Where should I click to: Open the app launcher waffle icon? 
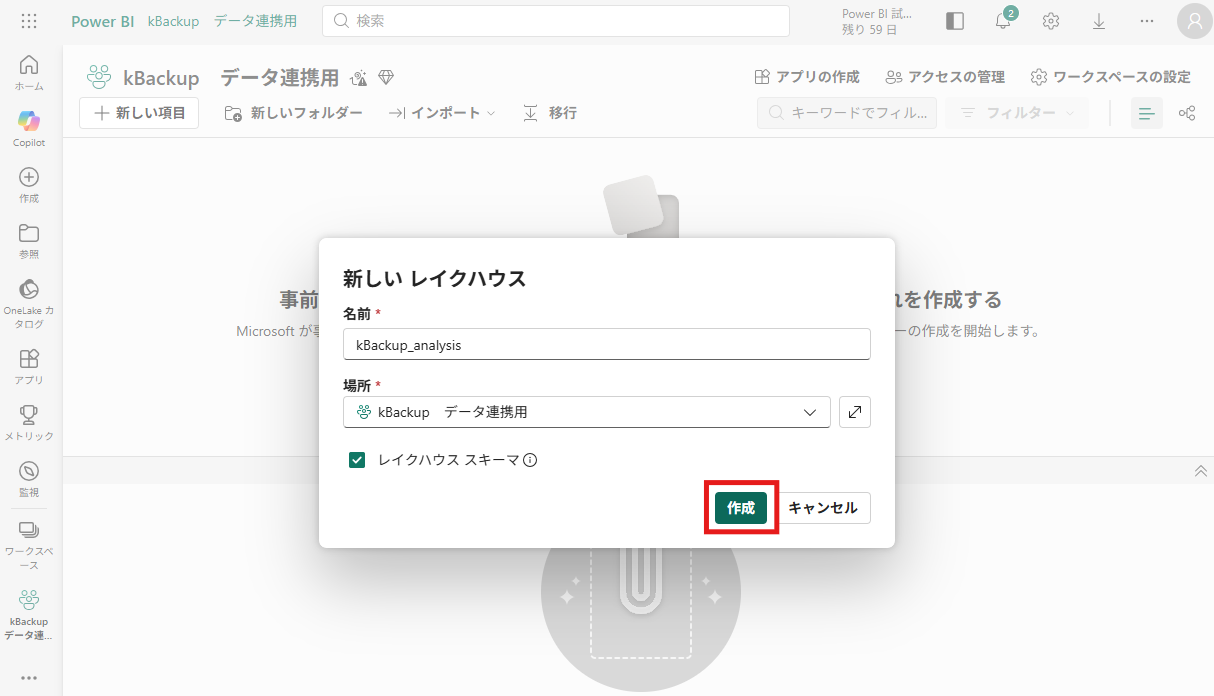tap(29, 21)
